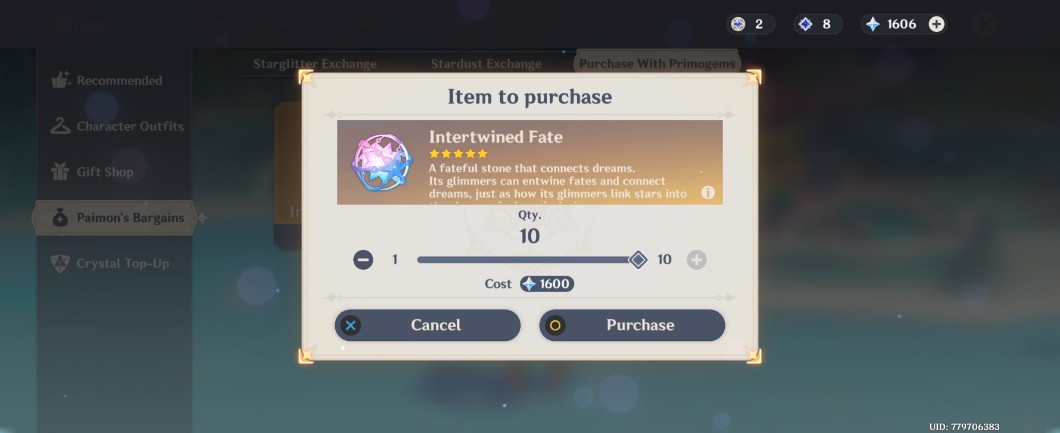The image size is (1060, 433).
Task: Confirm with the Purchase button
Action: 632,325
